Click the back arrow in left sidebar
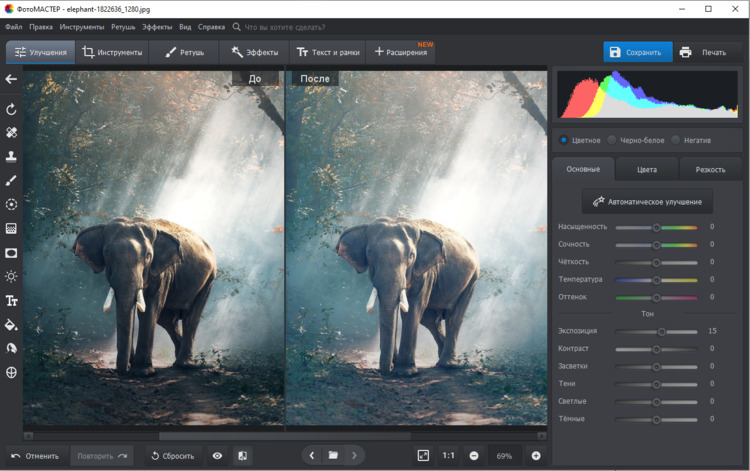This screenshot has width=750, height=471. point(12,79)
